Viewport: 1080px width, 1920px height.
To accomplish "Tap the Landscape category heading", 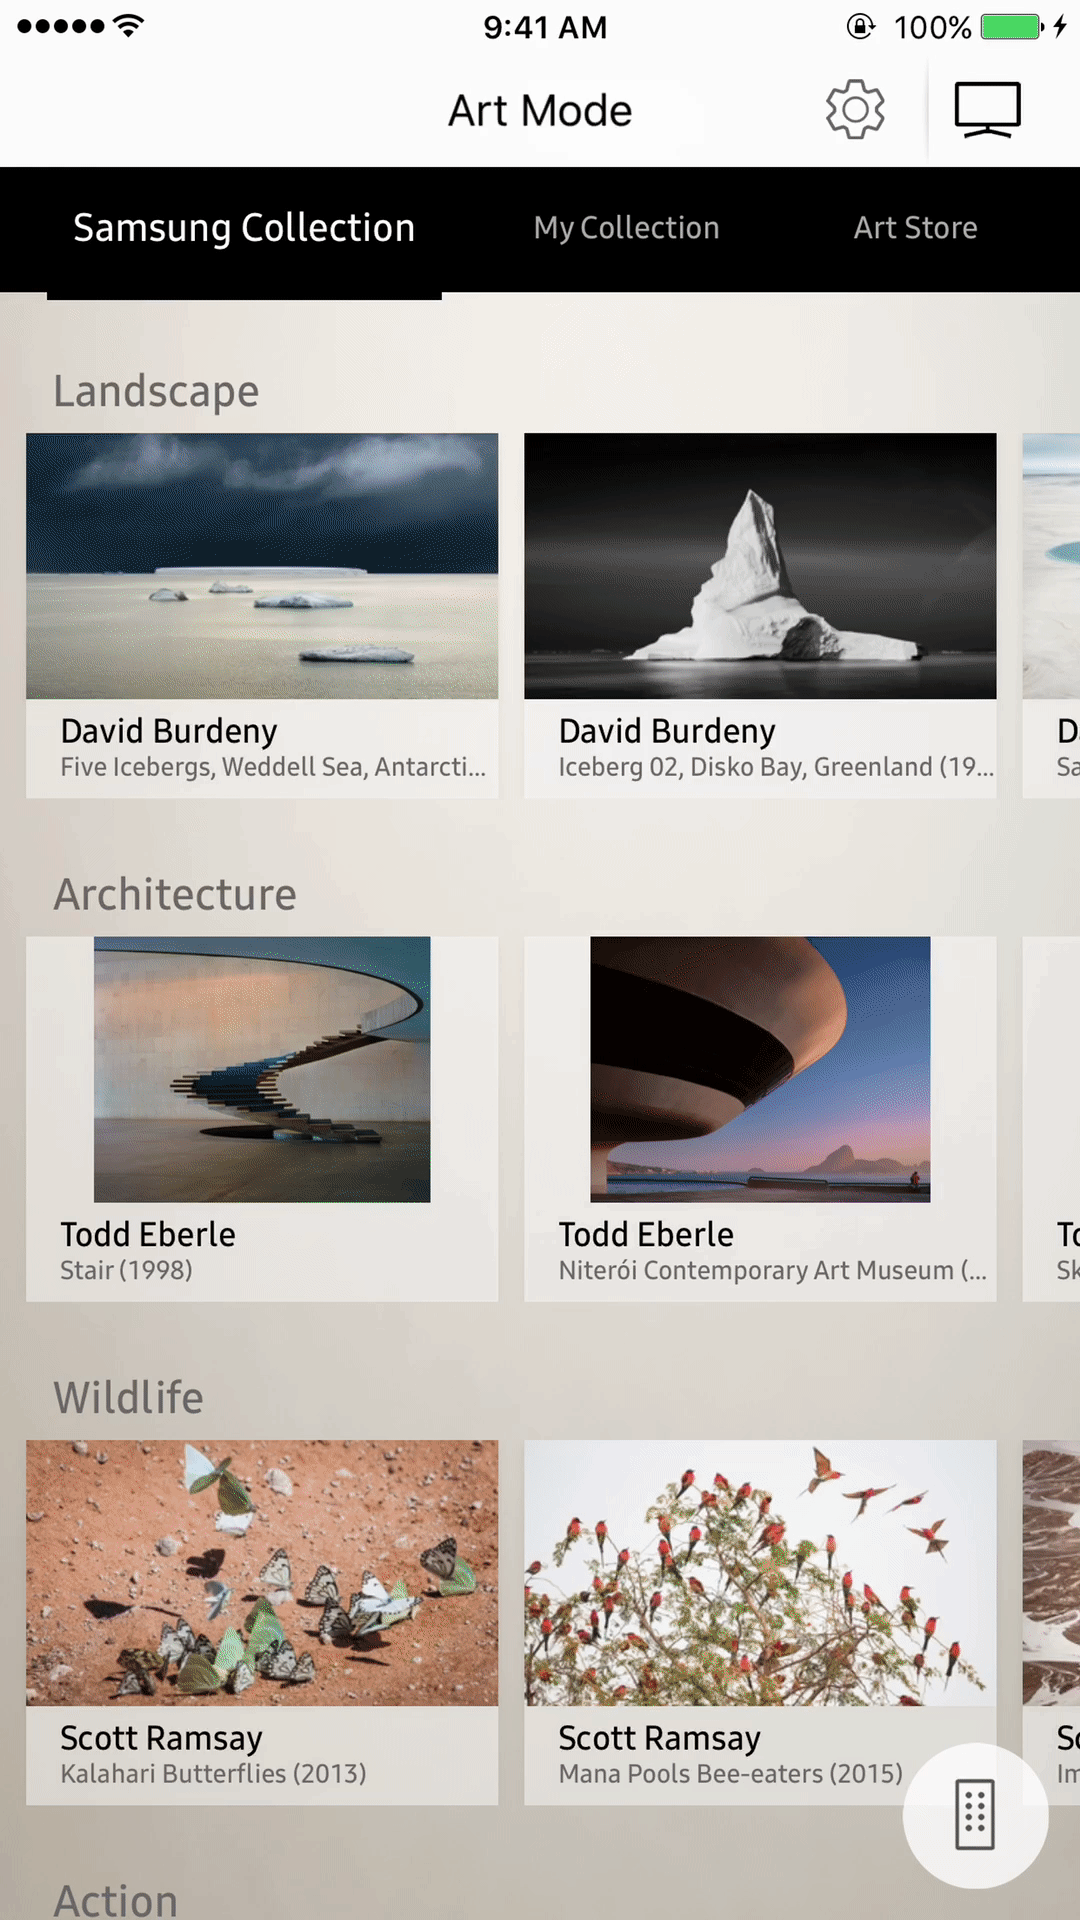I will pyautogui.click(x=156, y=391).
